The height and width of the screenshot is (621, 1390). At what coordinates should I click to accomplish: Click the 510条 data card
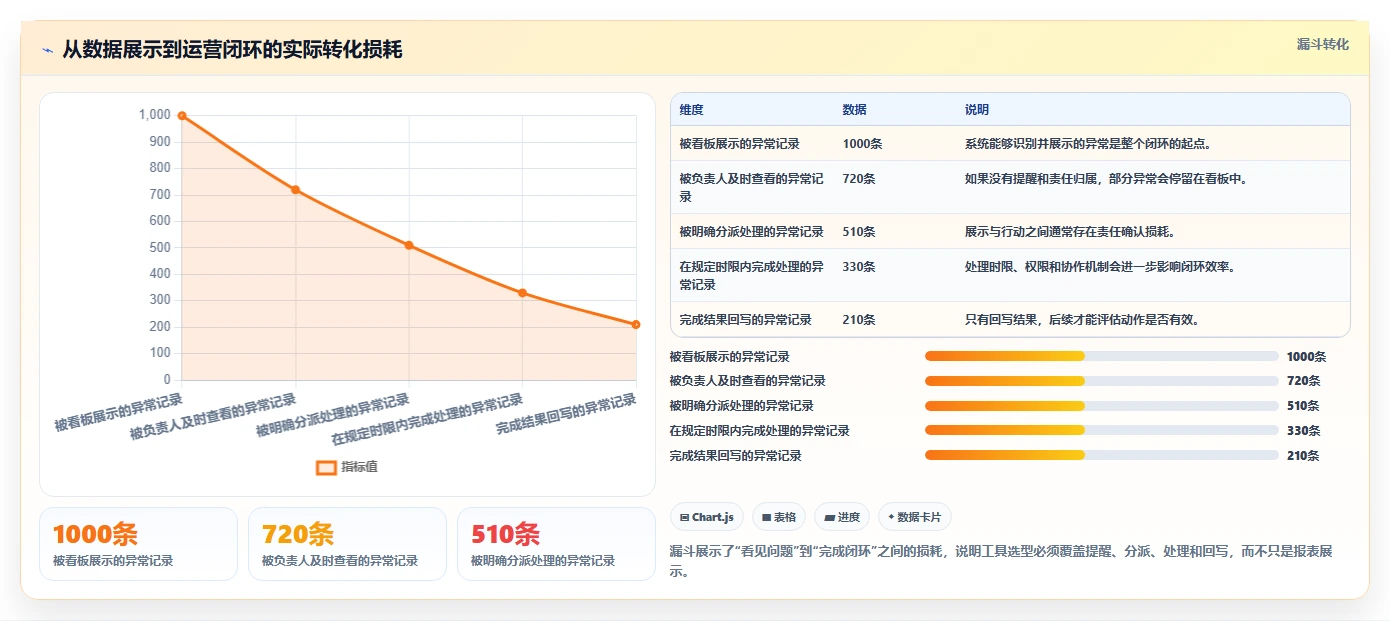click(556, 544)
